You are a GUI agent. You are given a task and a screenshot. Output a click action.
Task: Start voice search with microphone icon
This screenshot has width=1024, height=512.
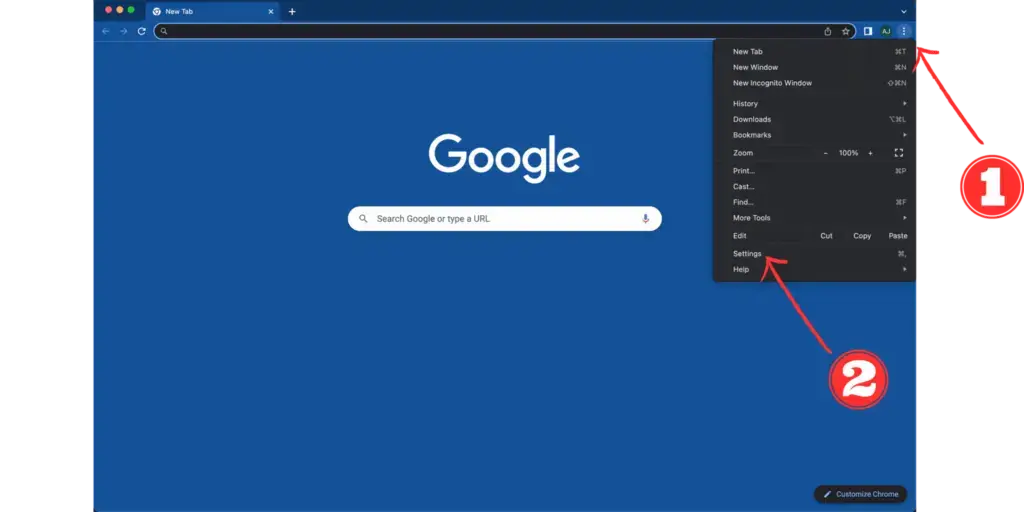645,219
